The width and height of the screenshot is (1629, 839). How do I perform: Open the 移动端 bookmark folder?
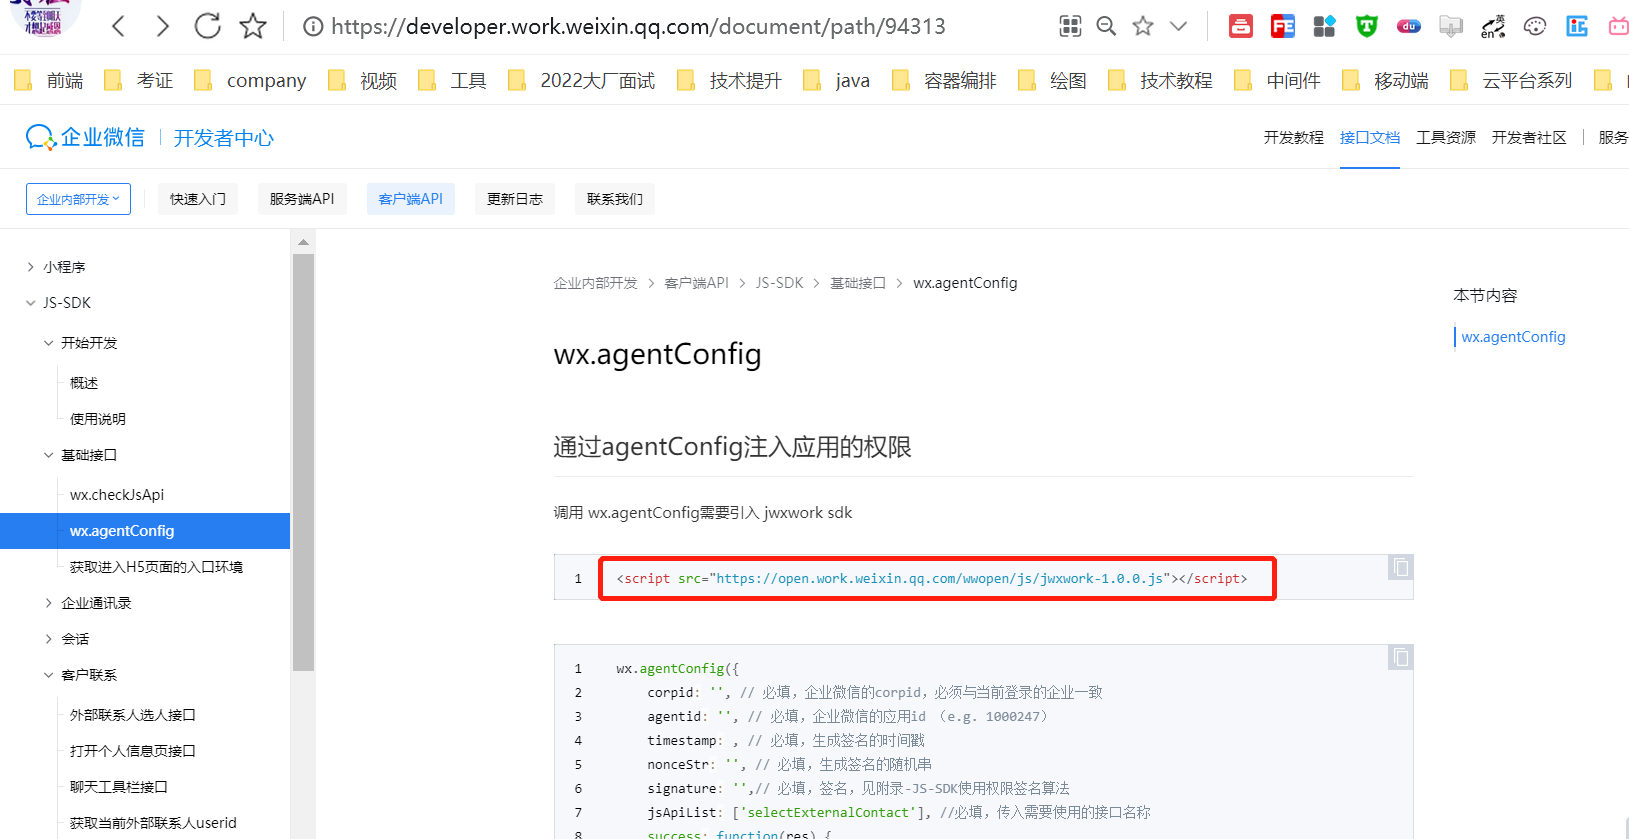point(1386,80)
